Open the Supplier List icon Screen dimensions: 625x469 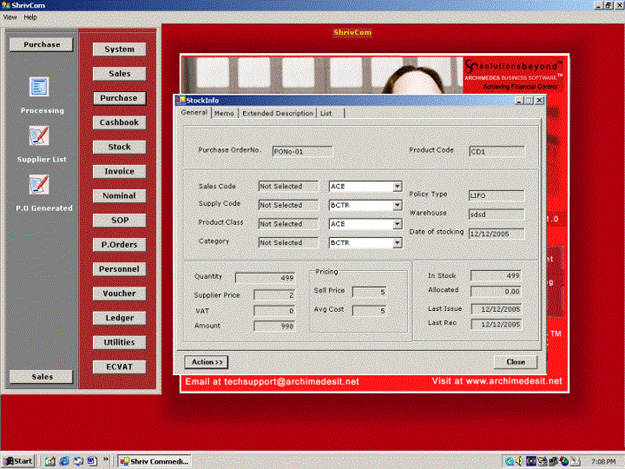39,135
